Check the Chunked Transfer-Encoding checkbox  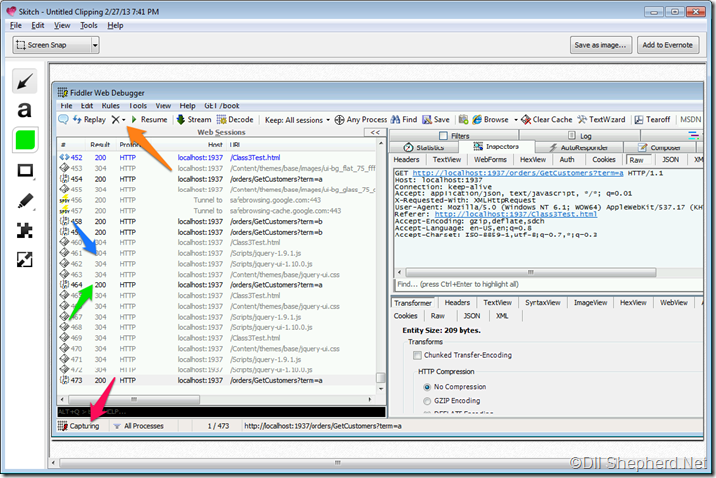(x=417, y=355)
